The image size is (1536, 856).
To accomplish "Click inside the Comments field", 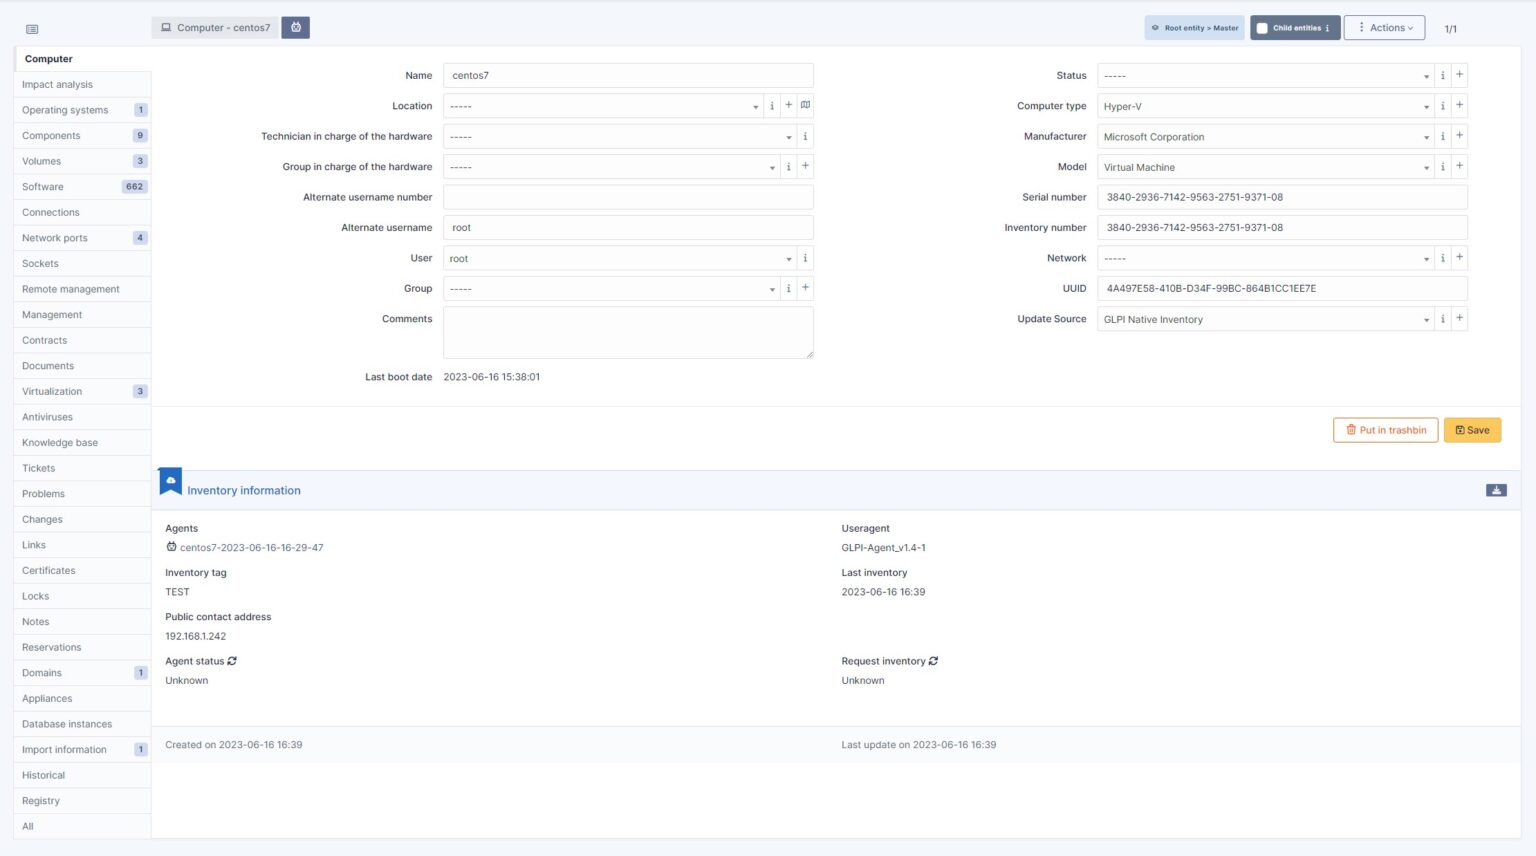I will [628, 331].
